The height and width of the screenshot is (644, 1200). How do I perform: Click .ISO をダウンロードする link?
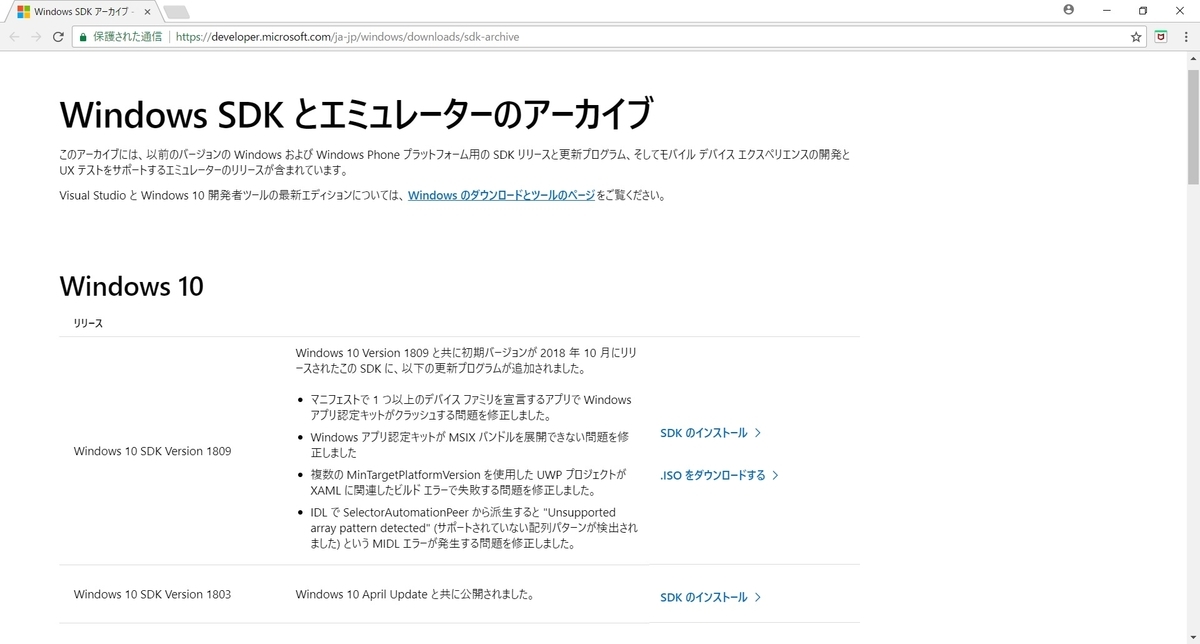coord(713,474)
